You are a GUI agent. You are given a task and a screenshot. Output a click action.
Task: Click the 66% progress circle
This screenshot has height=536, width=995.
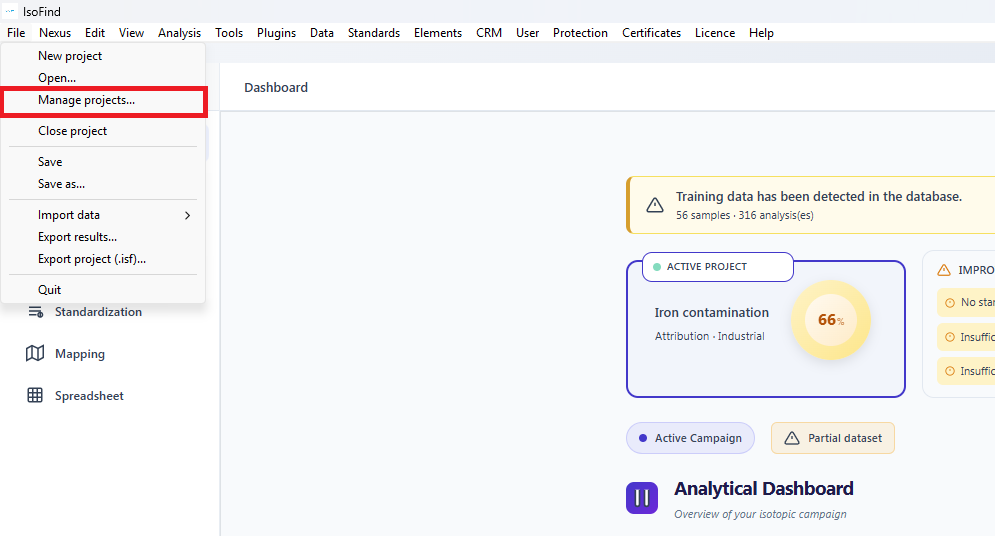point(831,320)
